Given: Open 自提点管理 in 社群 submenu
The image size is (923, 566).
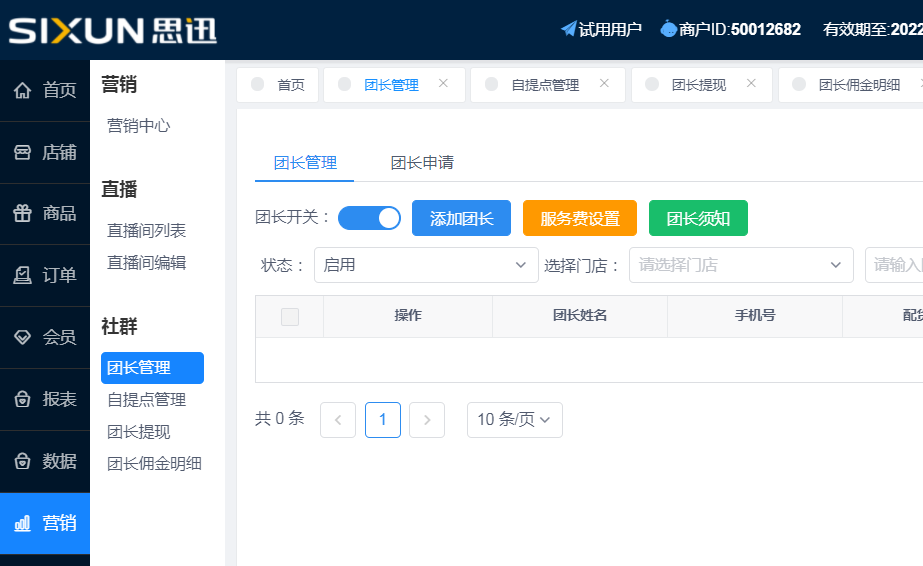Looking at the screenshot, I should (x=146, y=399).
